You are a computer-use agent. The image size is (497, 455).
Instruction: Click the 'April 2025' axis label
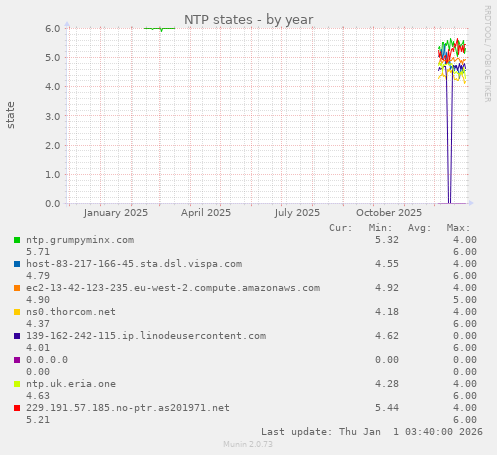tap(206, 213)
